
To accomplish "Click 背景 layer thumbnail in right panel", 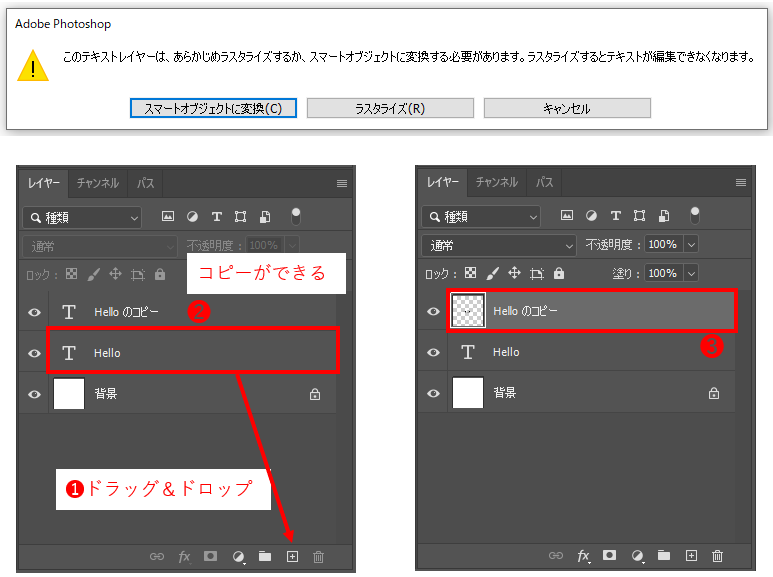I will [468, 393].
